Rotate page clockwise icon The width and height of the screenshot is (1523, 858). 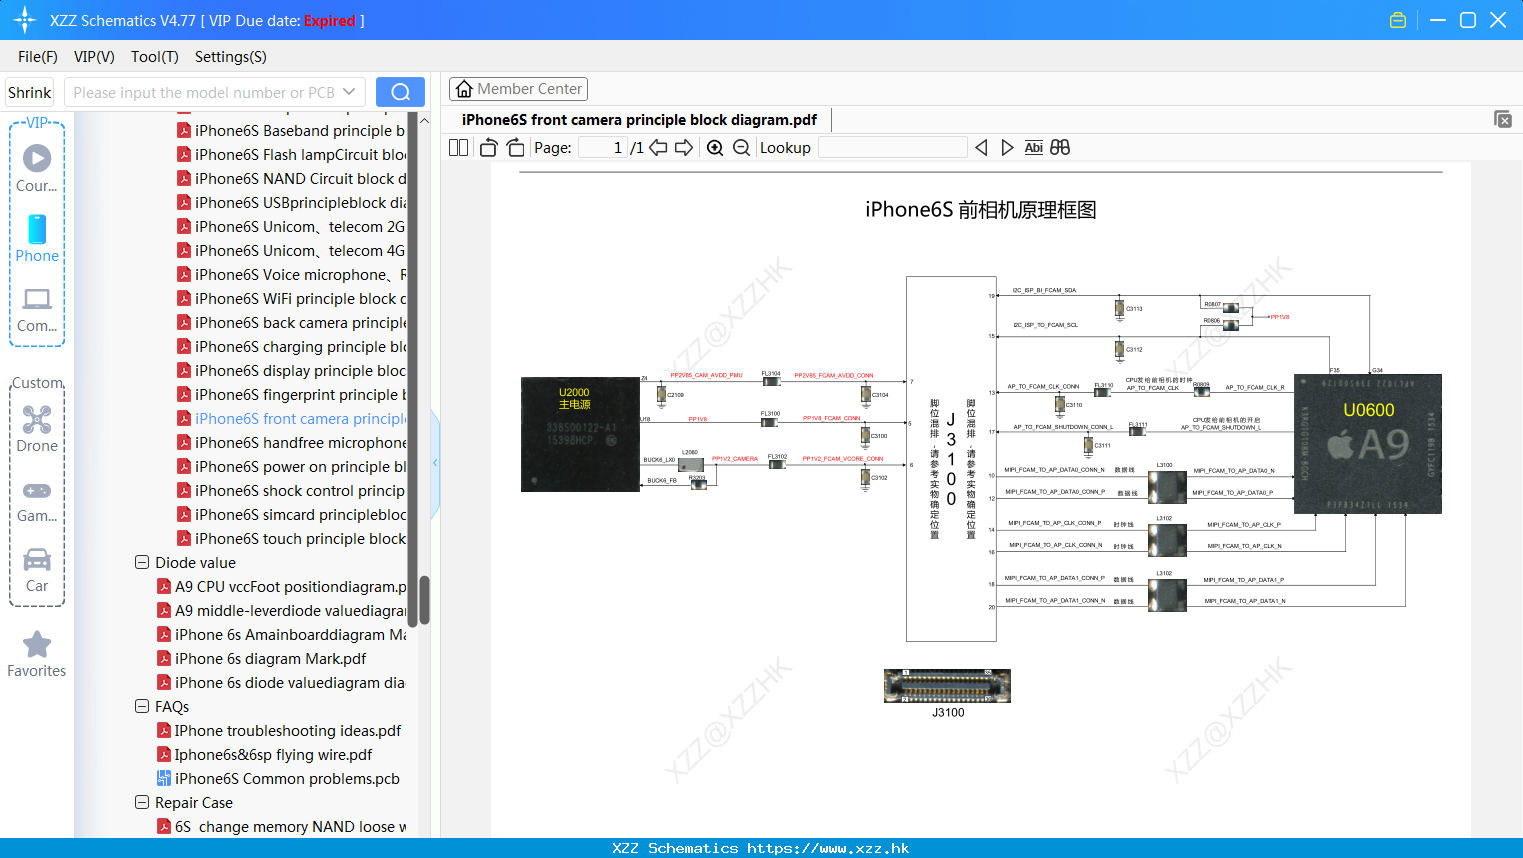[515, 148]
